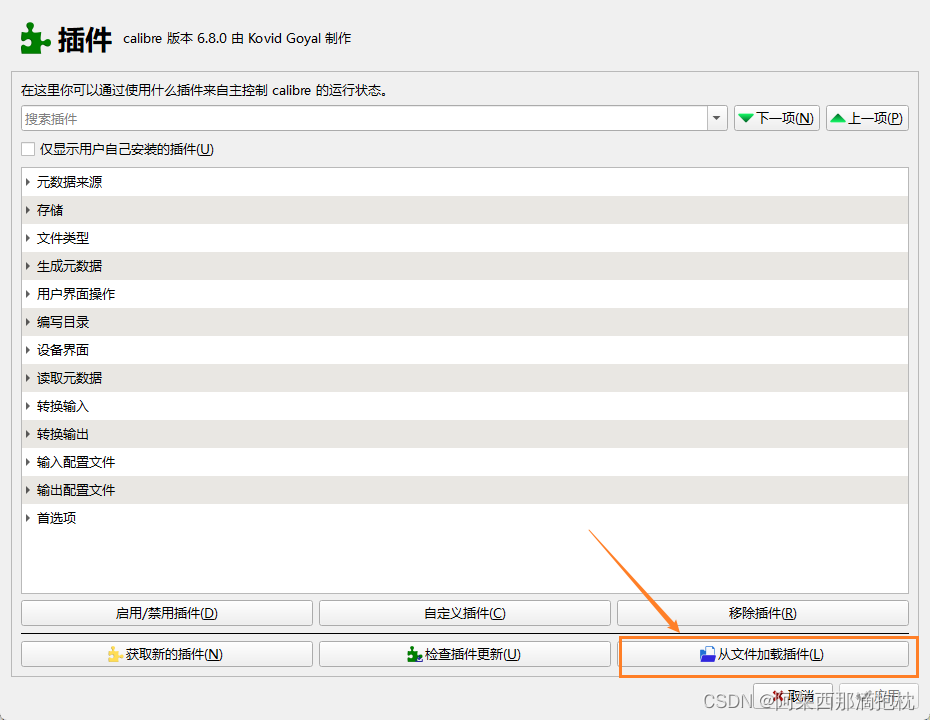Select the 首选项 row text
This screenshot has height=720, width=930.
56,518
